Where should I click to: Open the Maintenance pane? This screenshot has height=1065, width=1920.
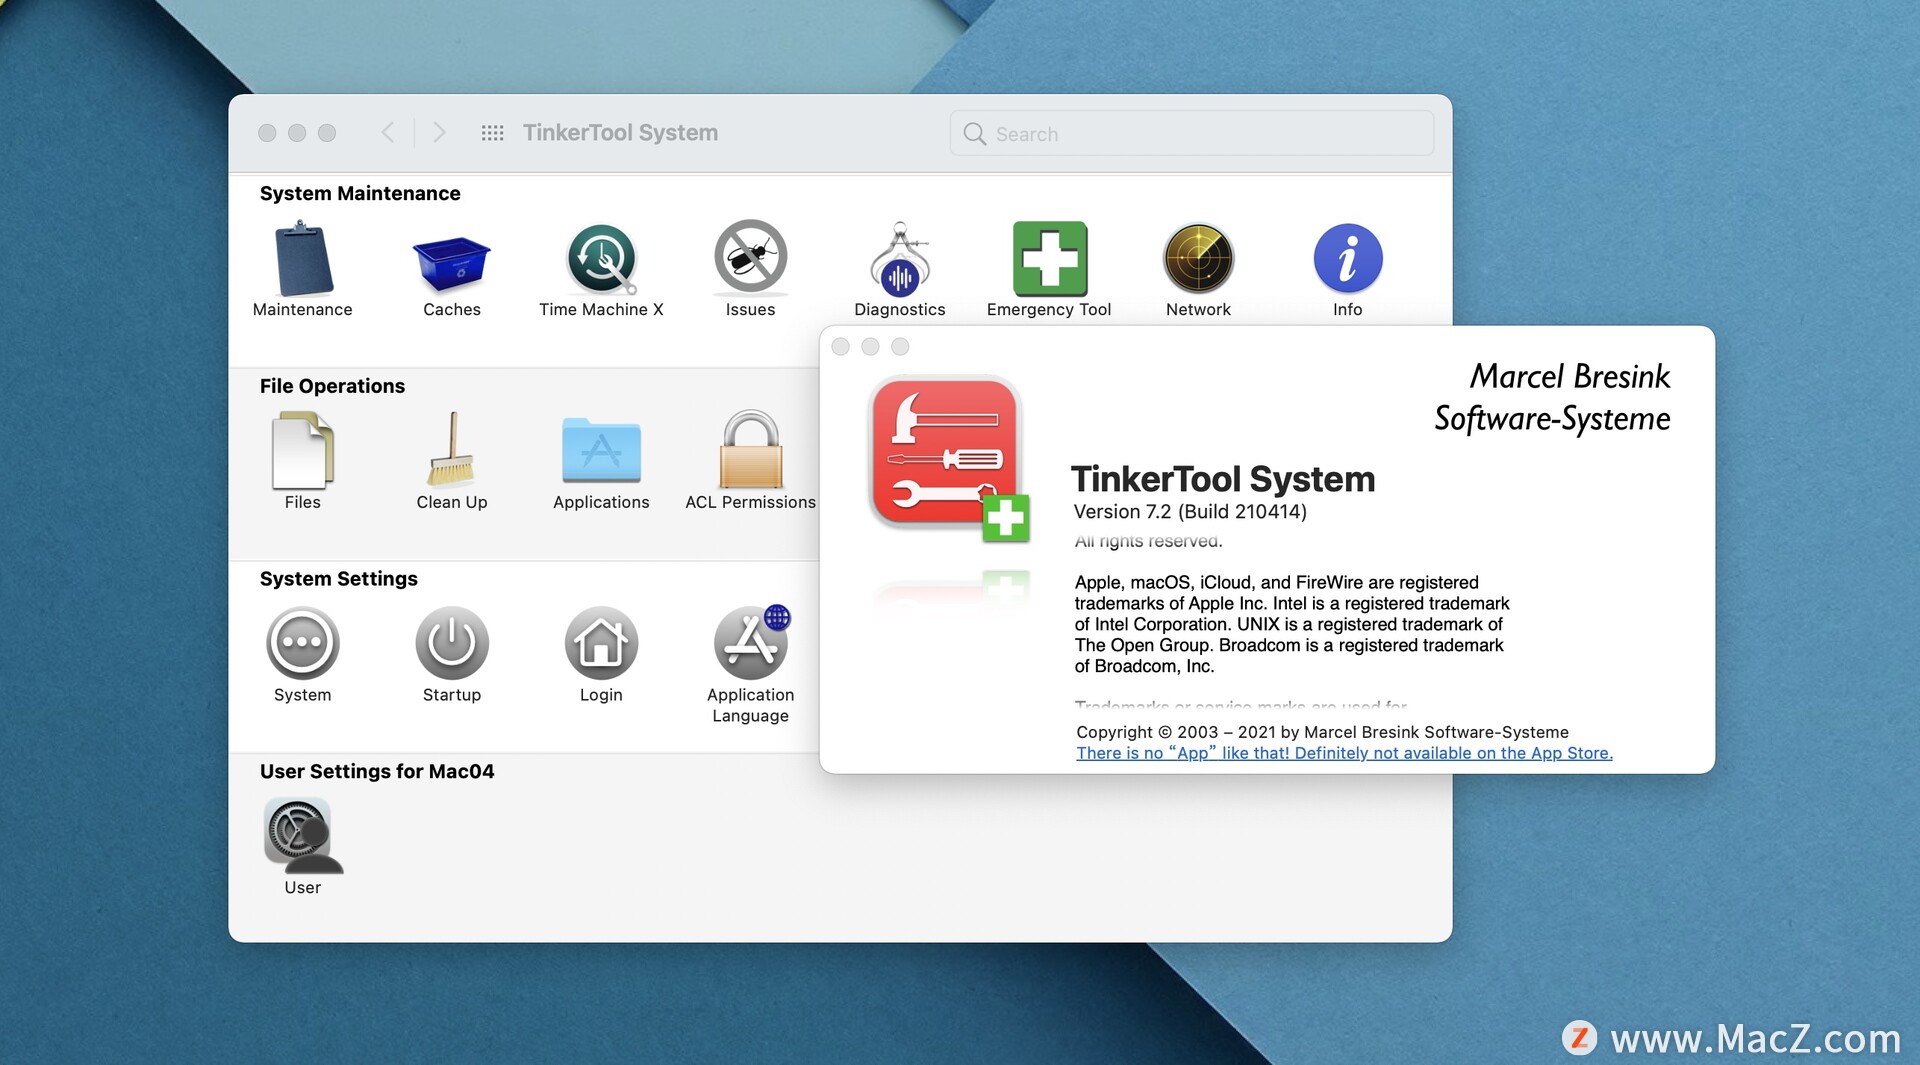302,268
